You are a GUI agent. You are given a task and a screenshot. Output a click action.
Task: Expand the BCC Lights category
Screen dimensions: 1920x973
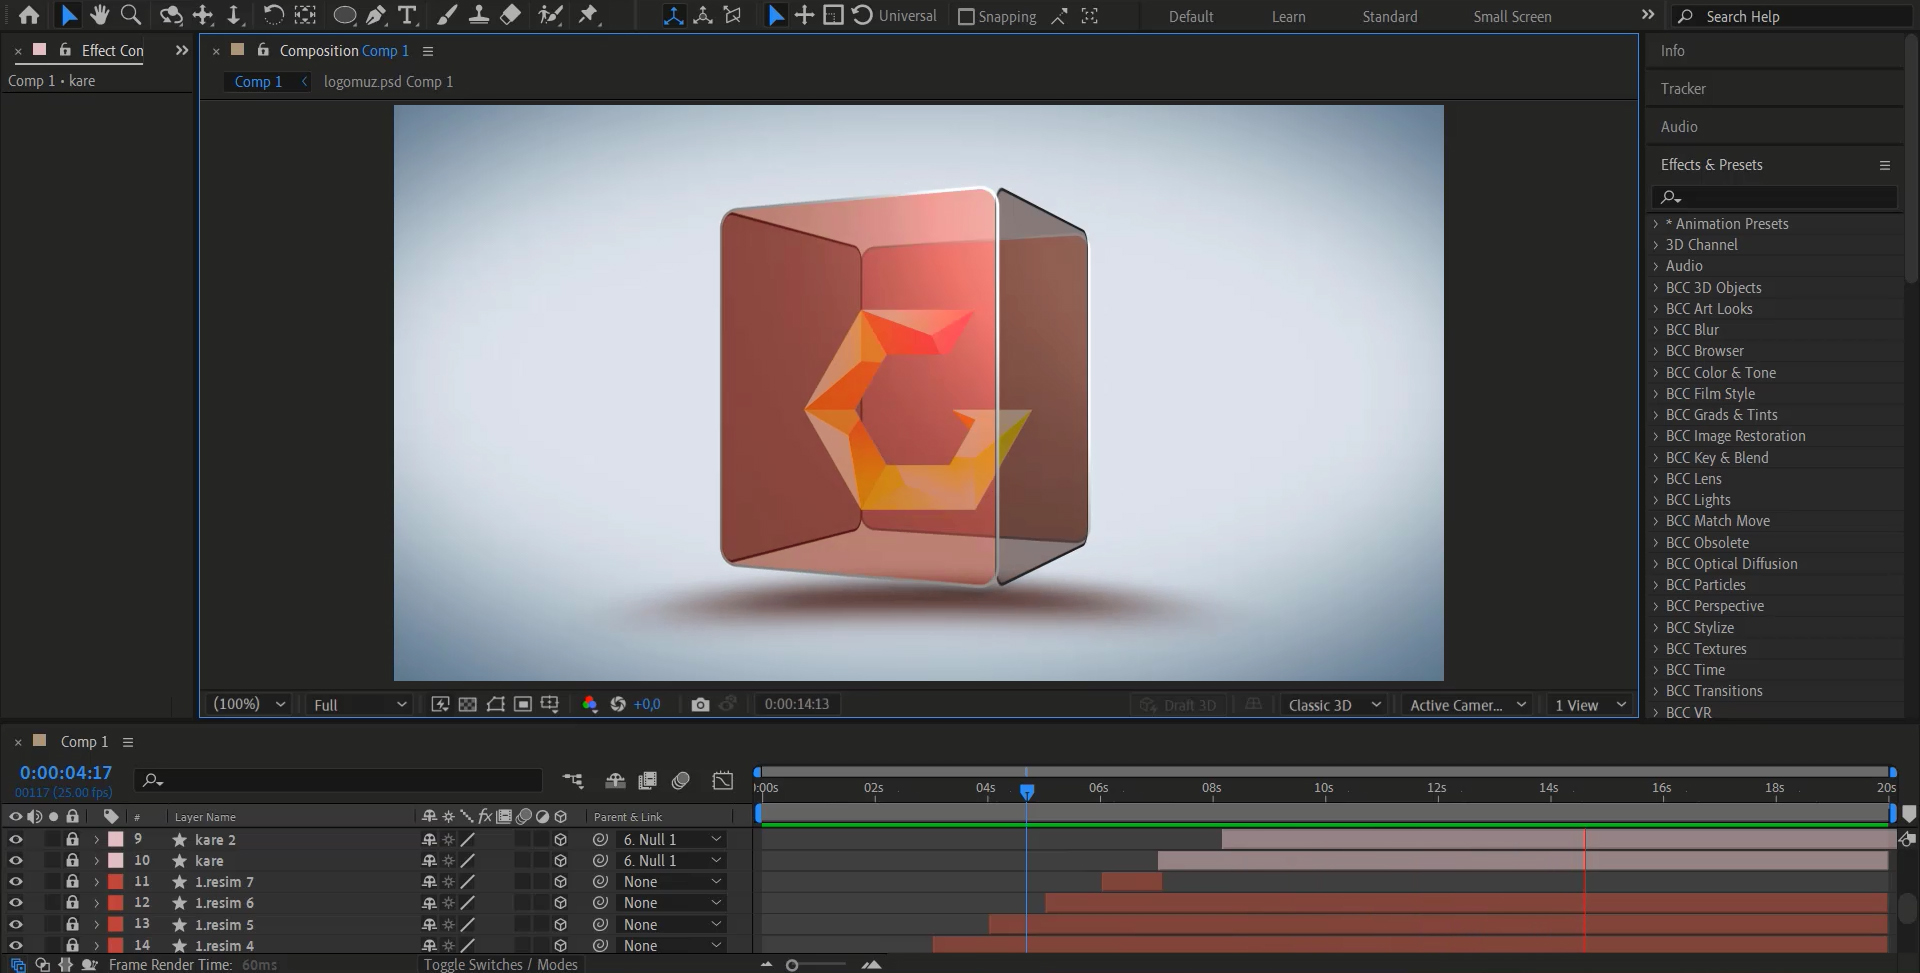click(x=1656, y=500)
